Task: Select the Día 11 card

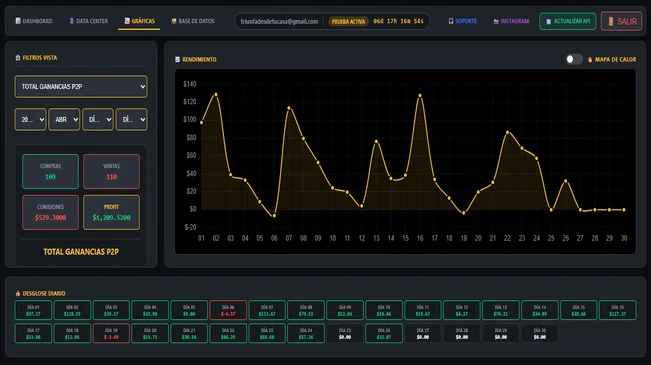Action: point(423,310)
